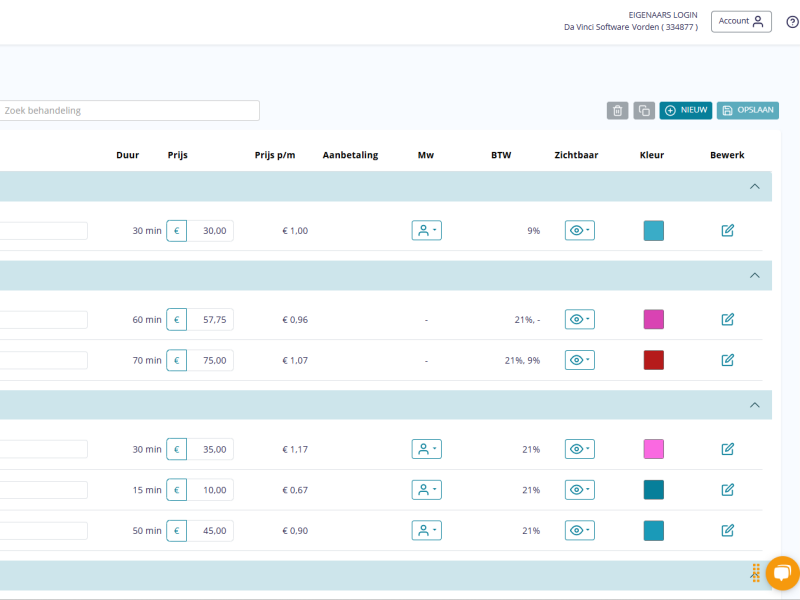Click the BTW column header

click(501, 155)
